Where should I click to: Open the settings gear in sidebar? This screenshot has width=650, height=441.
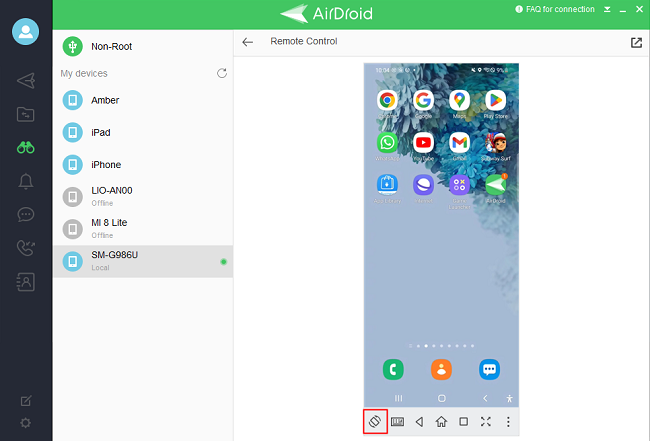click(x=26, y=423)
